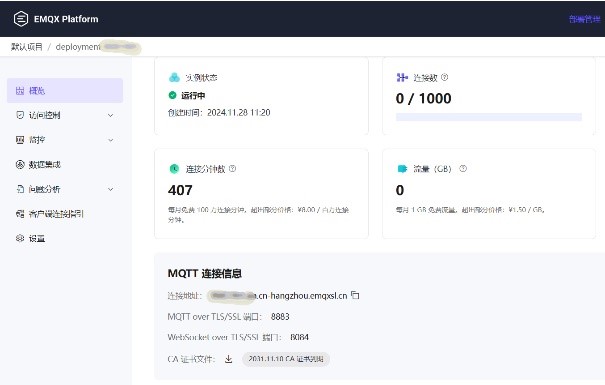This screenshot has width=605, height=385.
Task: Select the 概览 overview sidebar item
Action: point(65,91)
